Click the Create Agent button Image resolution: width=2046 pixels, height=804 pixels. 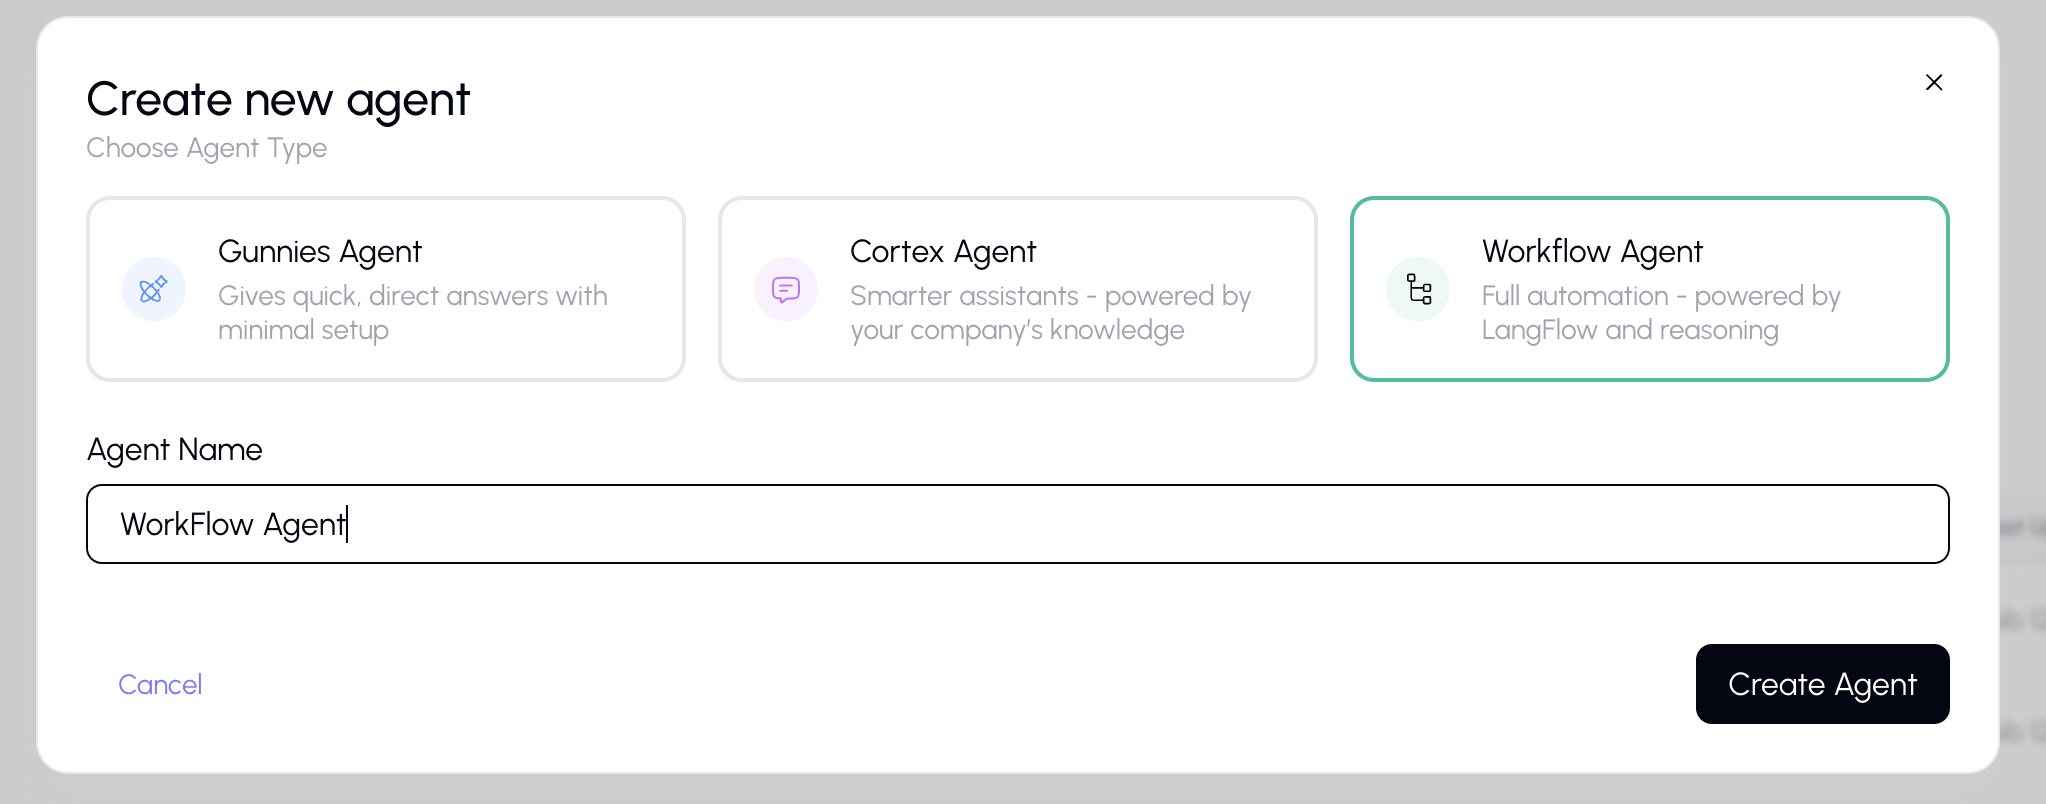tap(1822, 684)
